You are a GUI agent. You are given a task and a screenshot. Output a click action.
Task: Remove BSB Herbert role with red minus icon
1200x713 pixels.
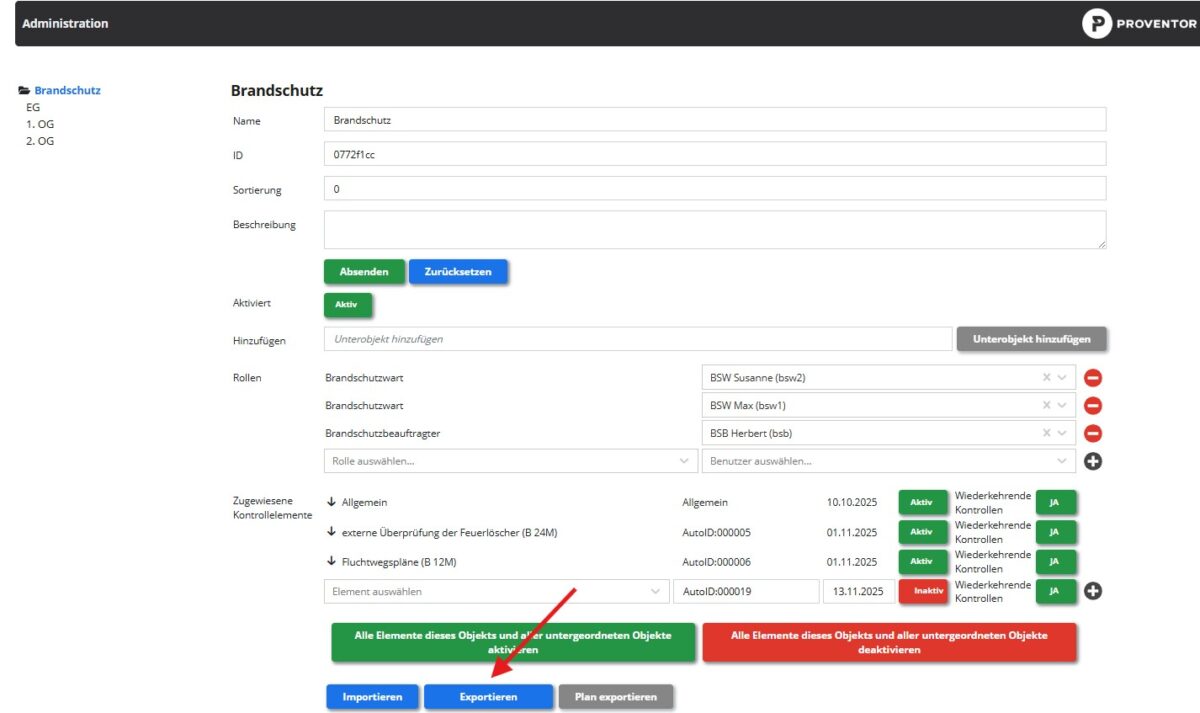1093,433
